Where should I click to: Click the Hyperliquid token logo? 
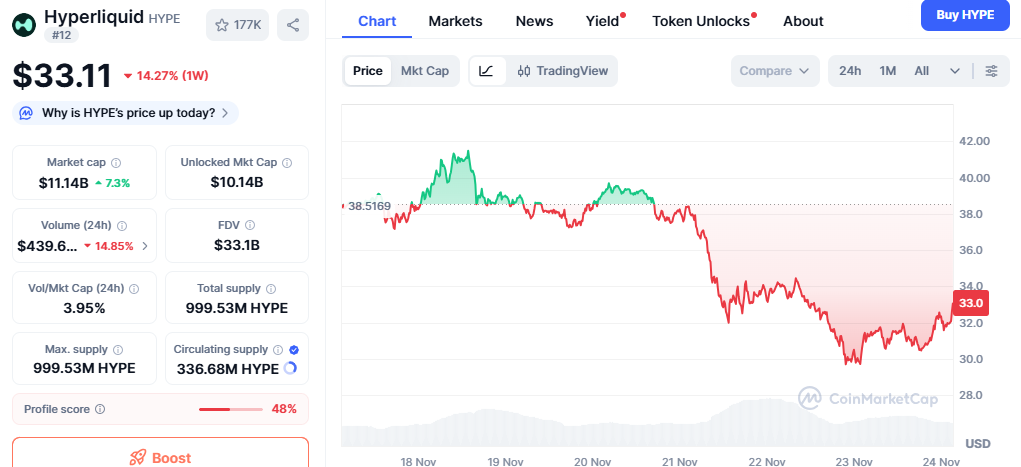pos(25,21)
